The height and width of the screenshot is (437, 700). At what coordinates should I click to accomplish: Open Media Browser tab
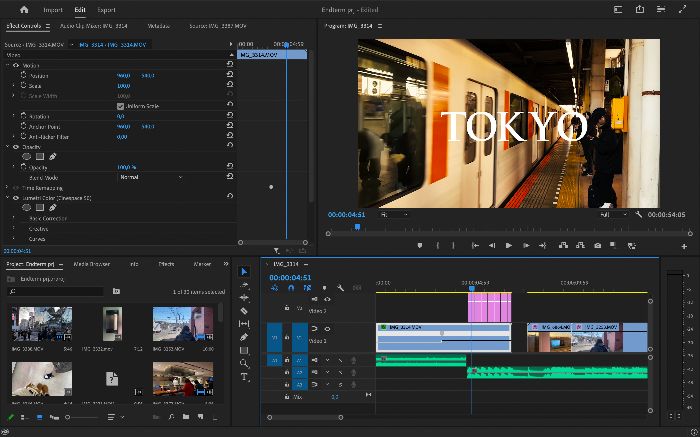(x=92, y=264)
